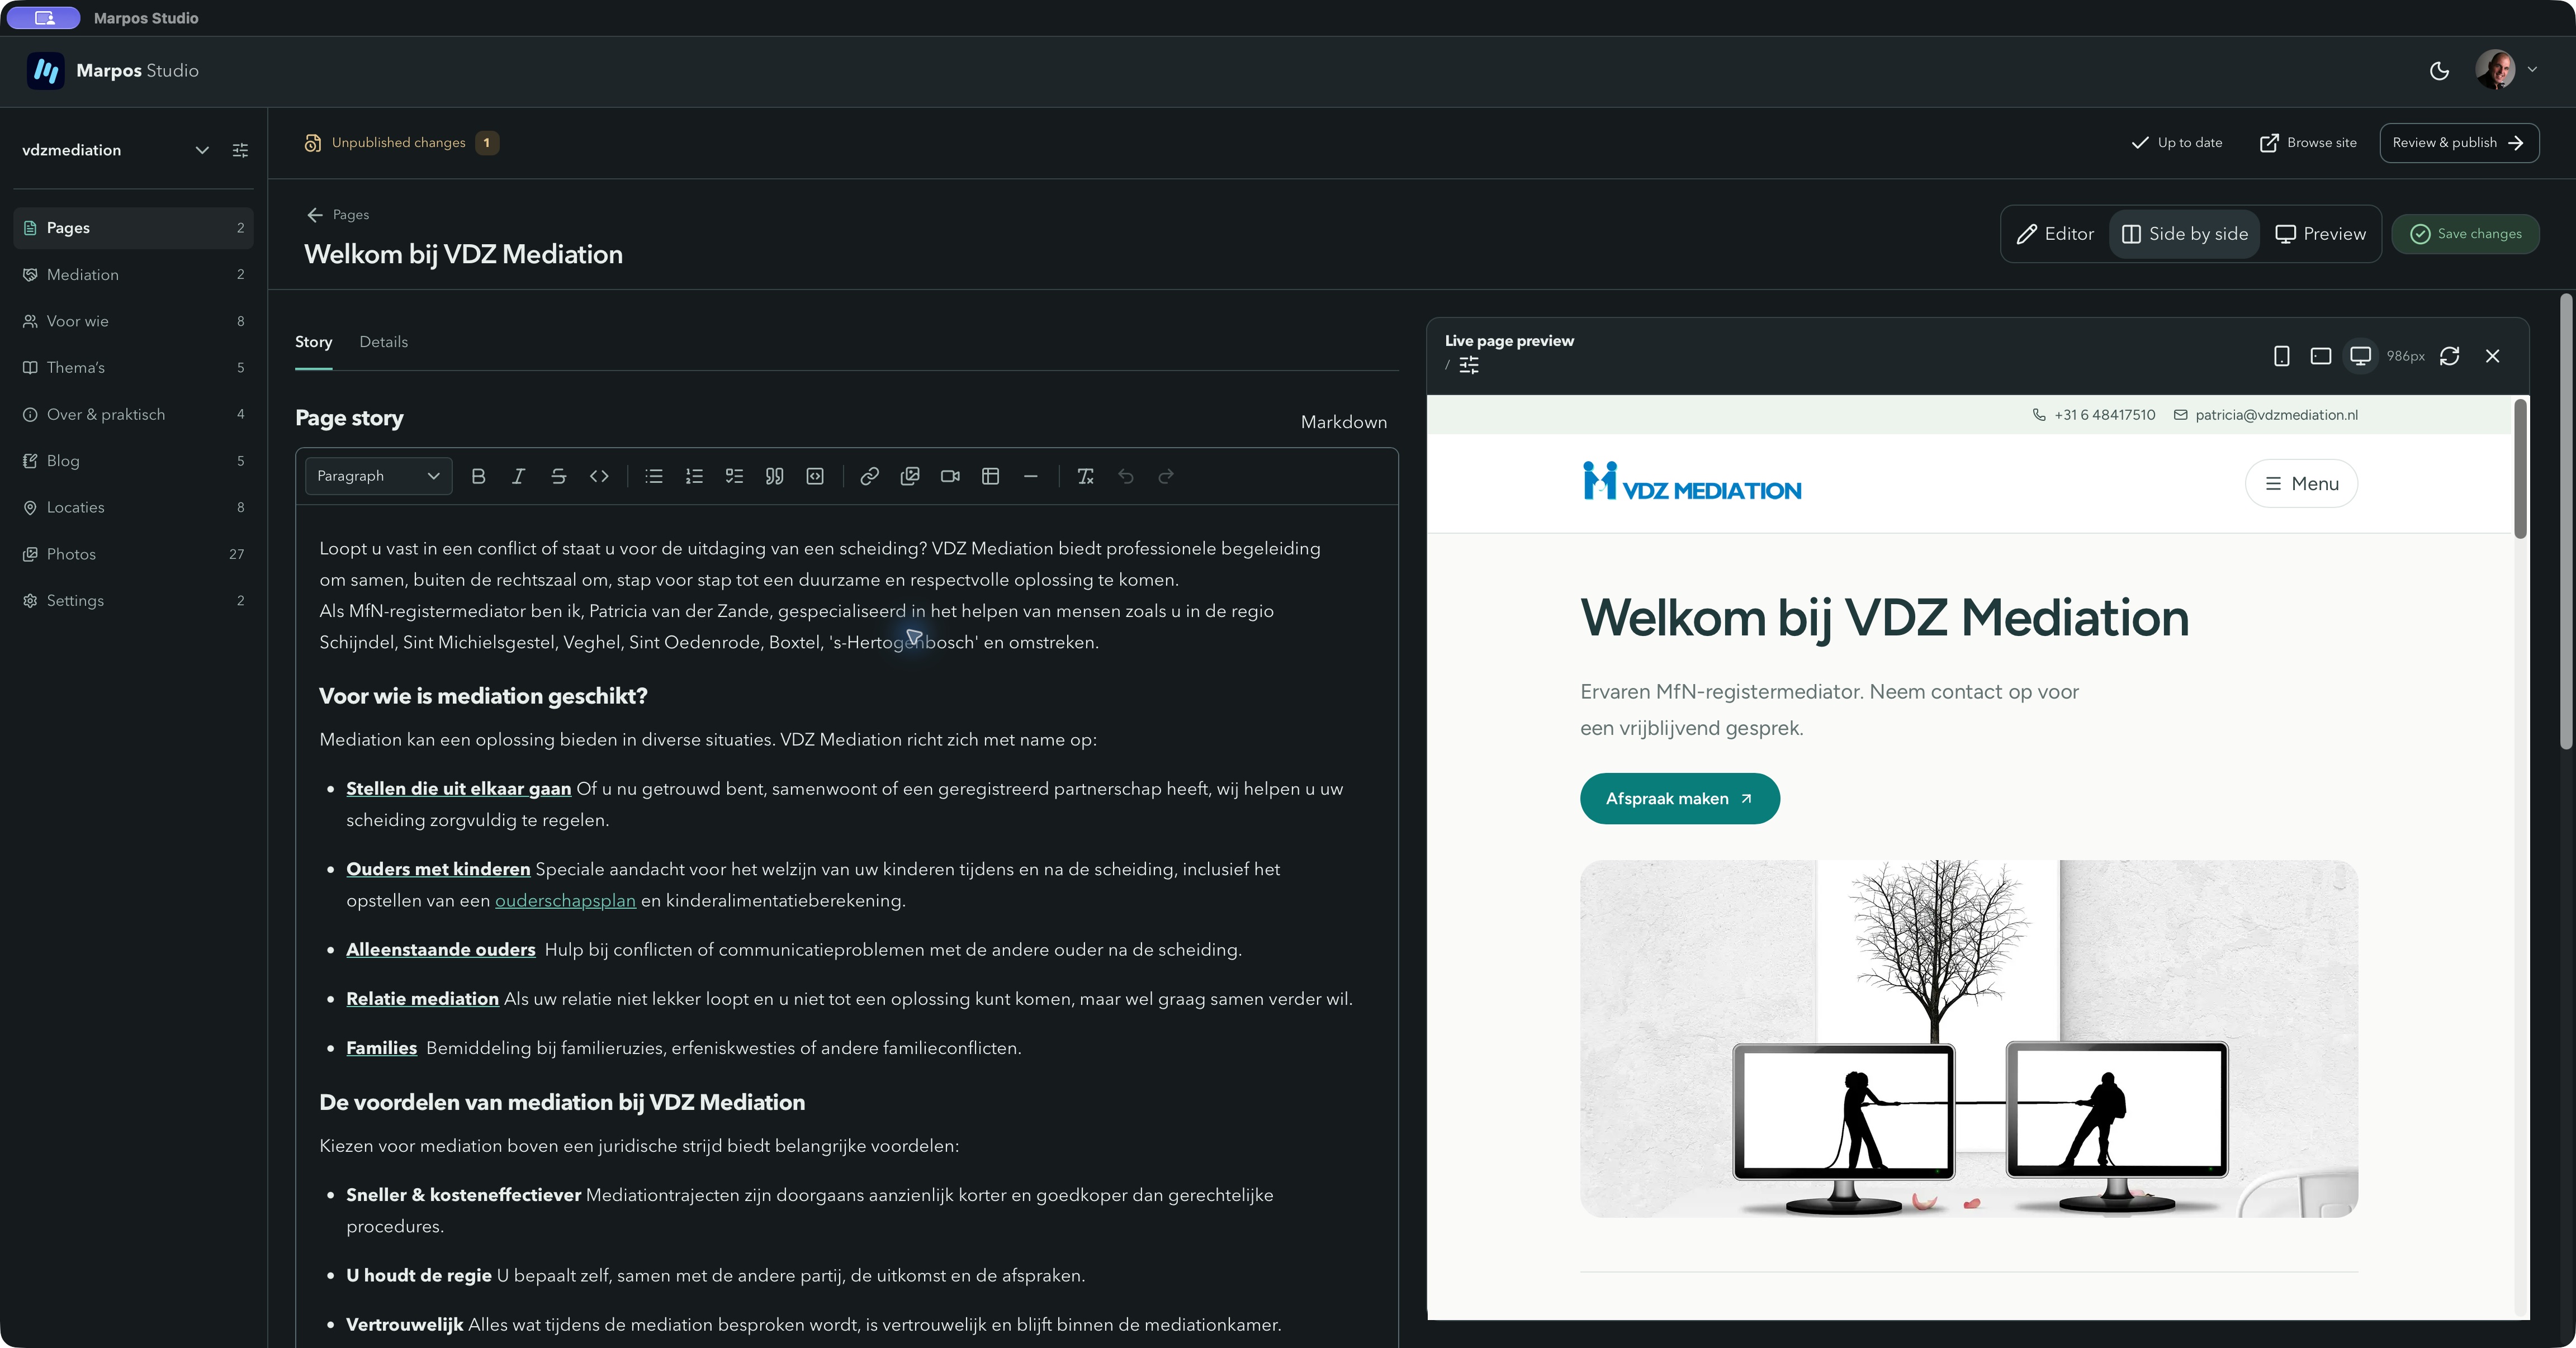
Task: Open the Blog section in sidebar
Action: 133,461
